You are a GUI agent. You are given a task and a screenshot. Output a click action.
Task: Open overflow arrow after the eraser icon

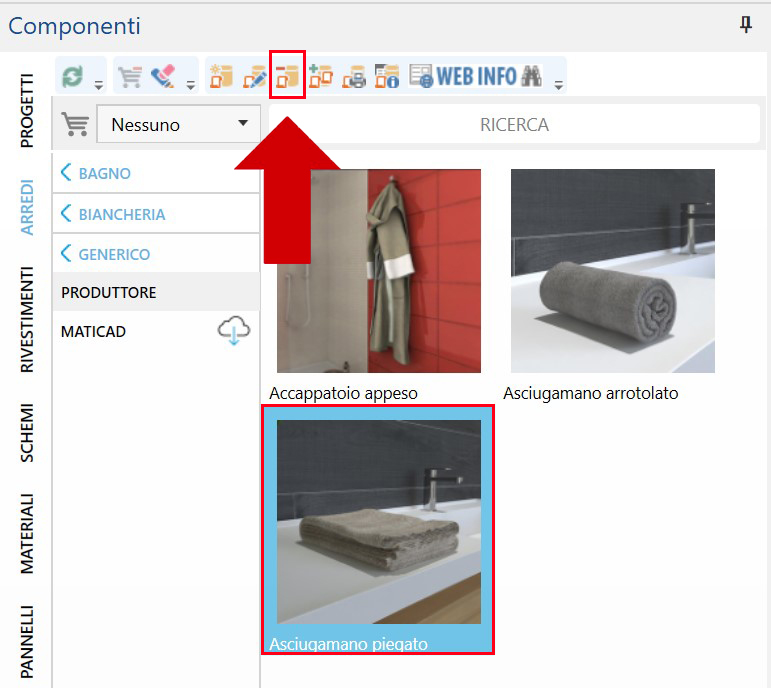[x=191, y=85]
